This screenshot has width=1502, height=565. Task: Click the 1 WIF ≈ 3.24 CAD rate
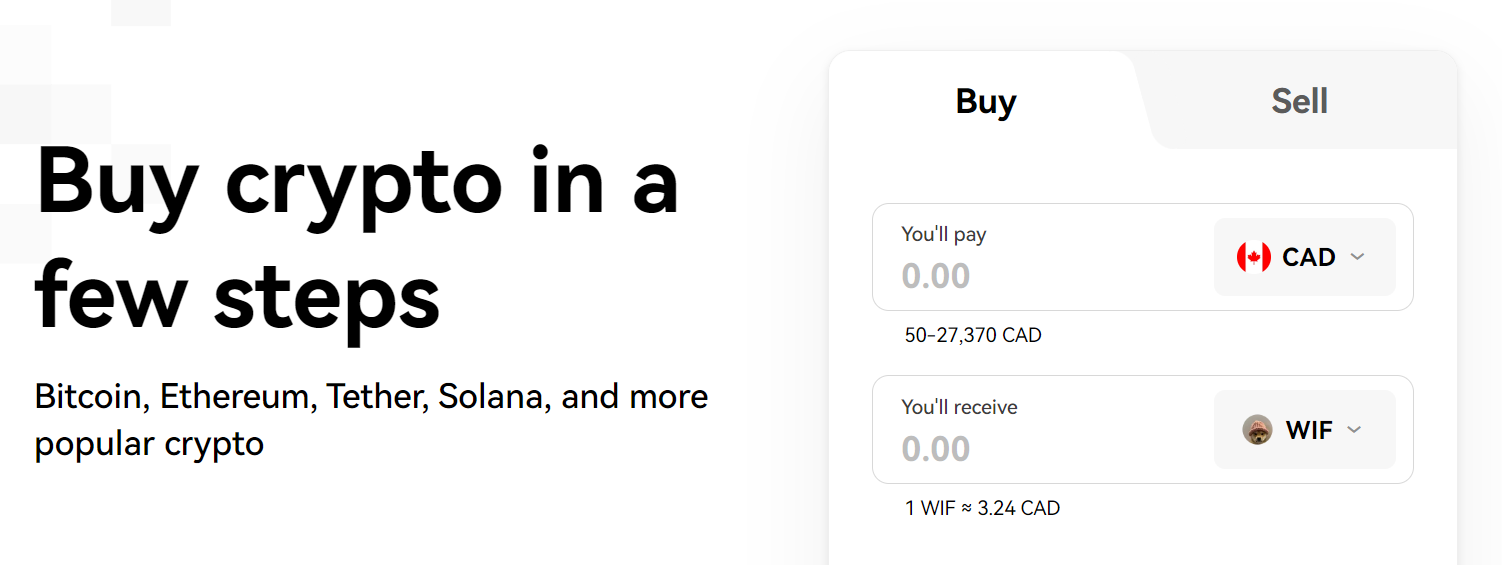(x=982, y=508)
